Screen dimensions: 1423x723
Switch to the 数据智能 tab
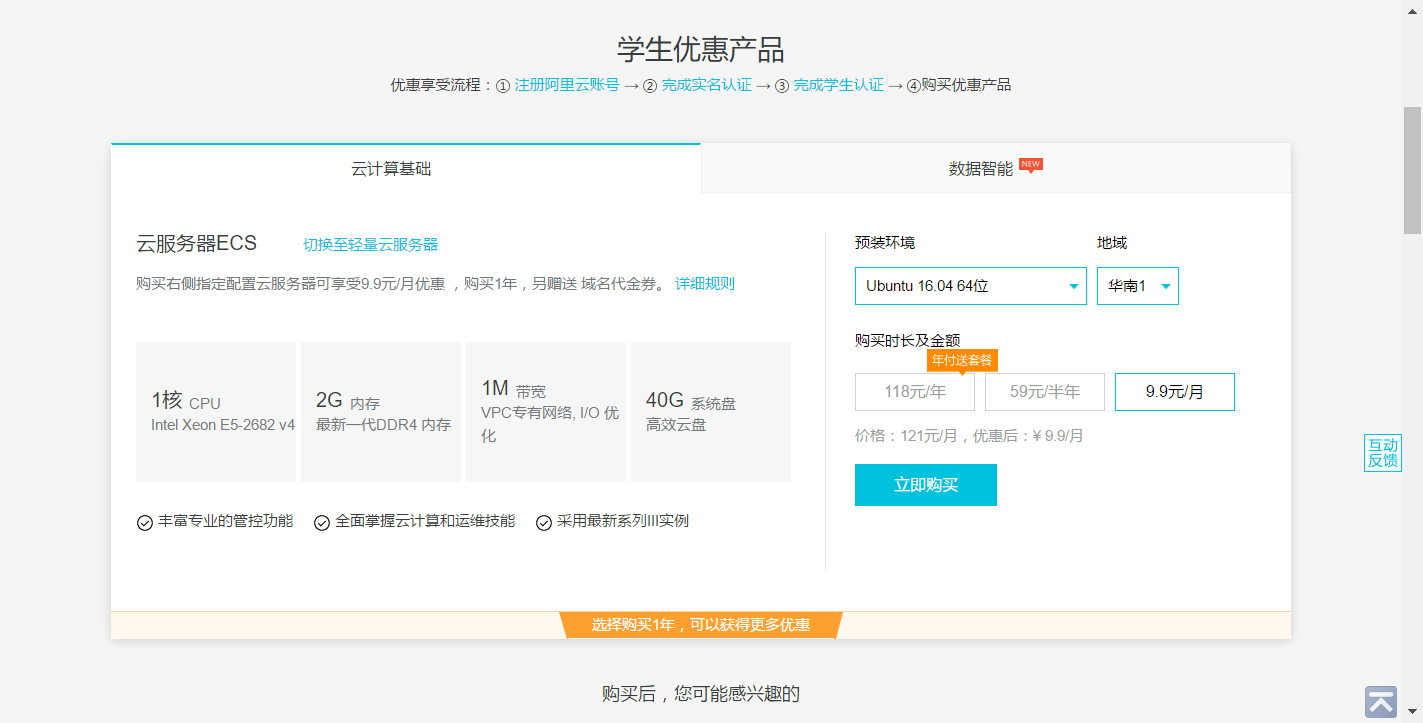(996, 168)
